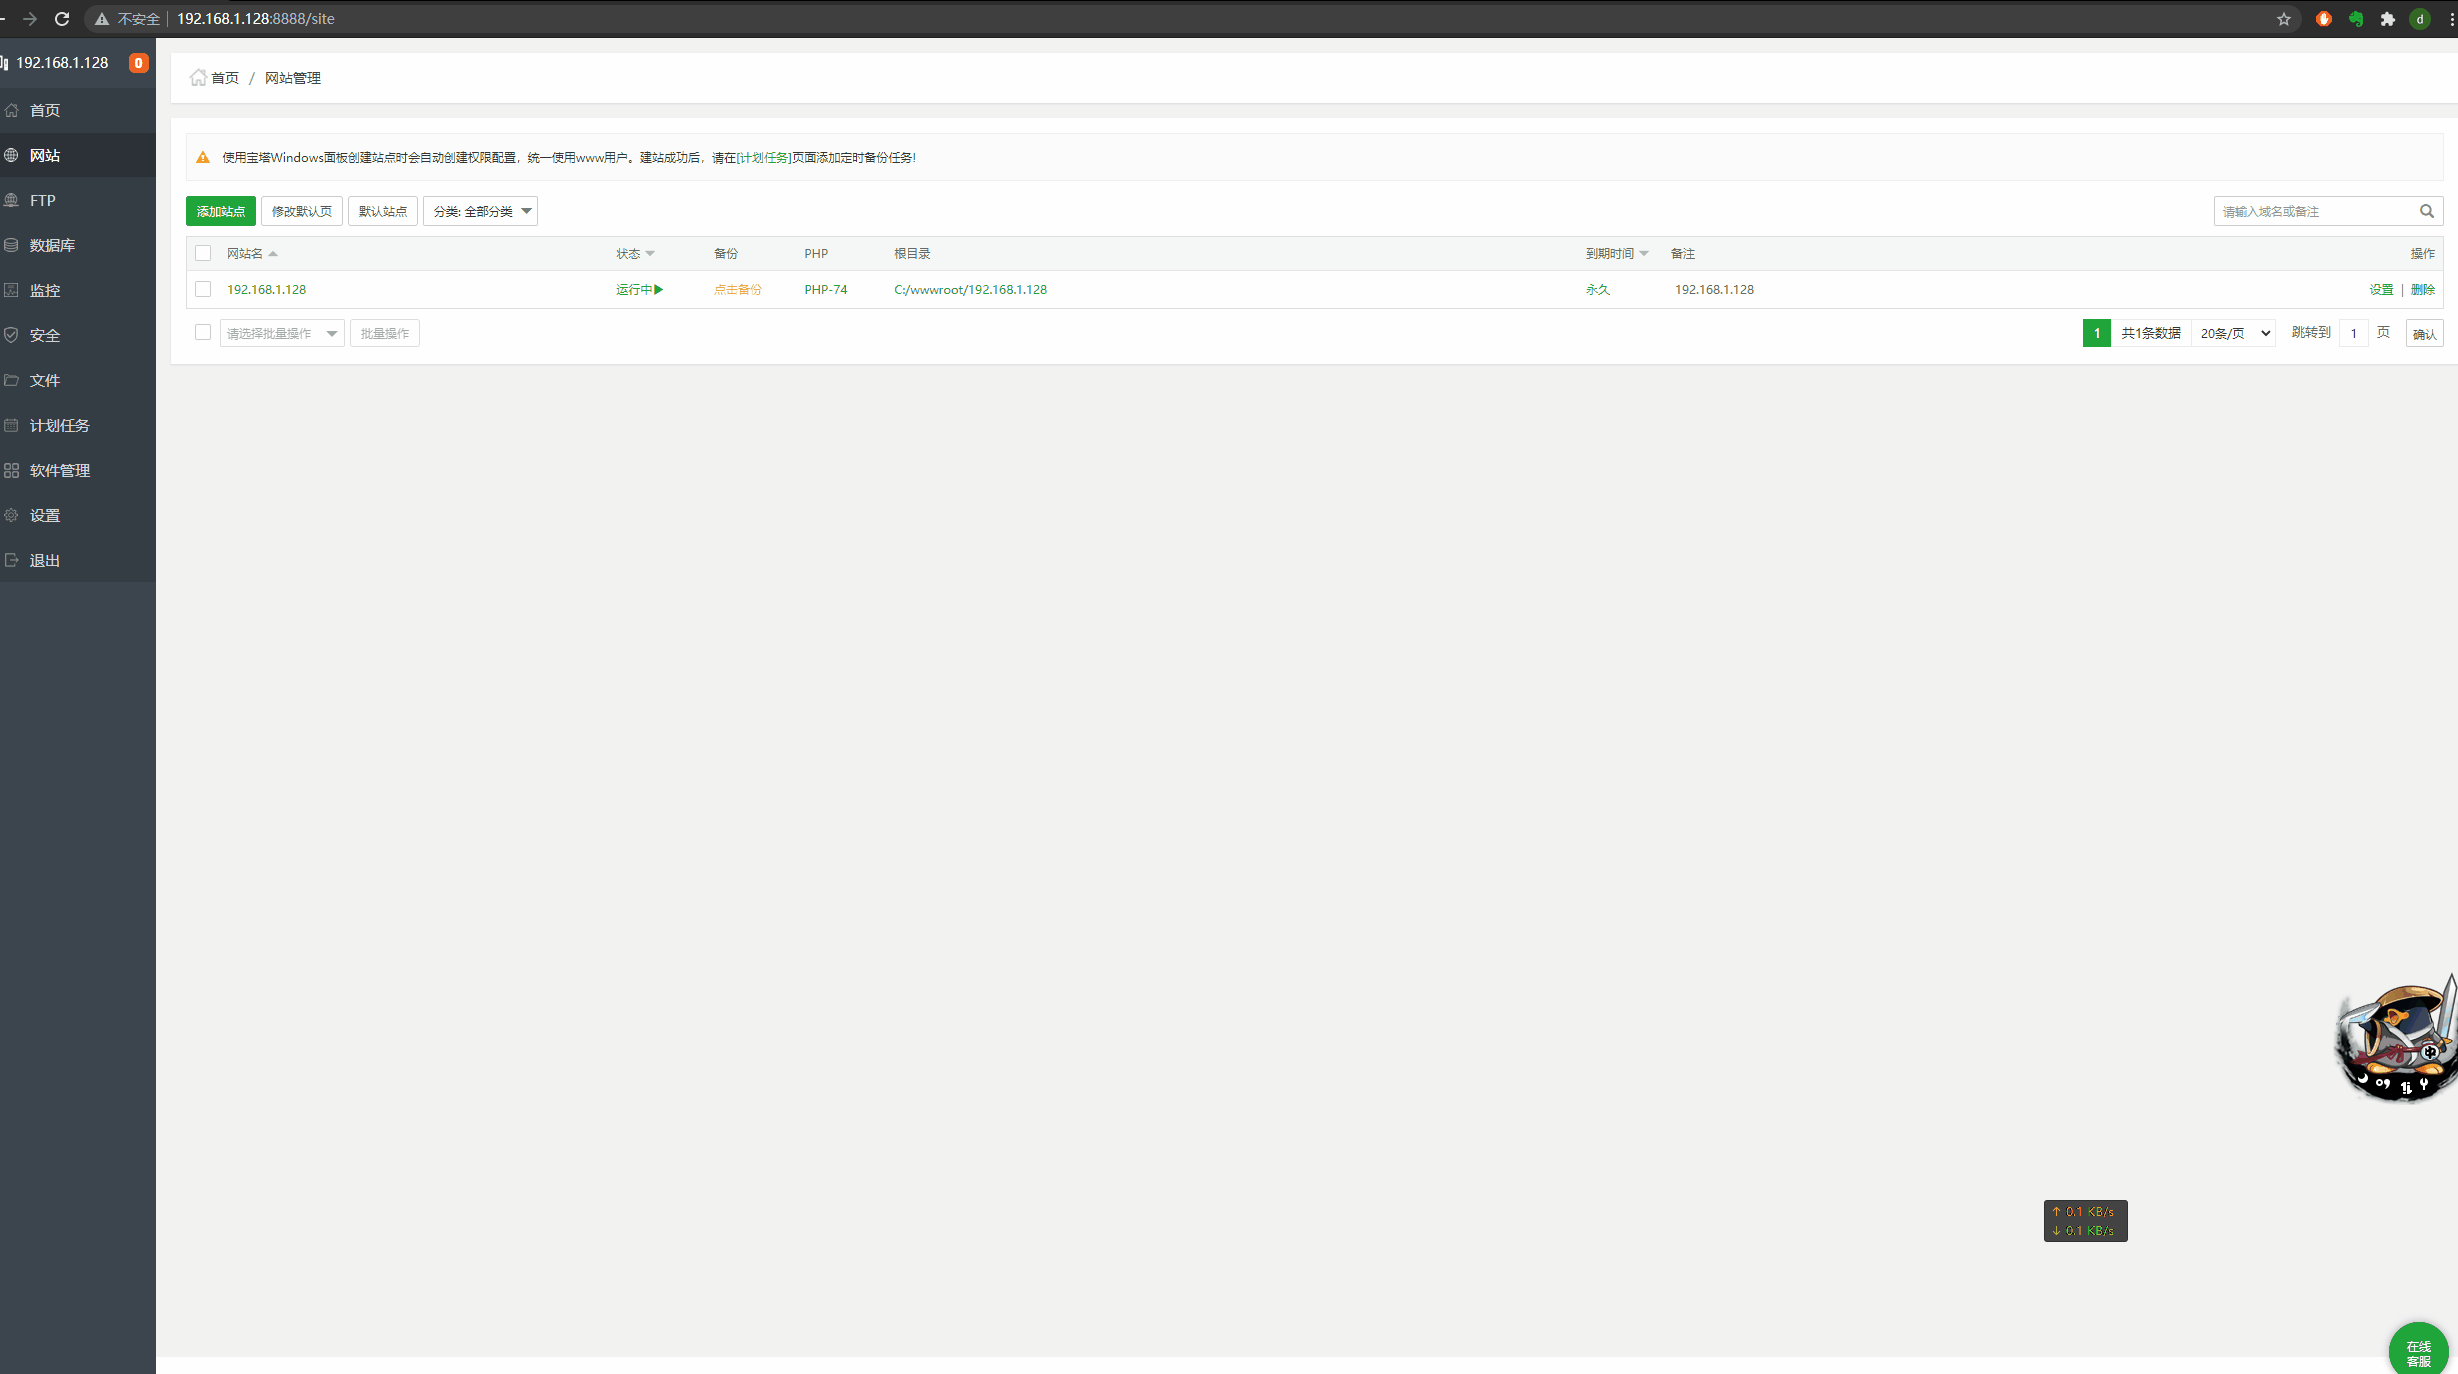Image resolution: width=2458 pixels, height=1374 pixels.
Task: Open the 分类: 全部分类 dropdown
Action: [480, 211]
